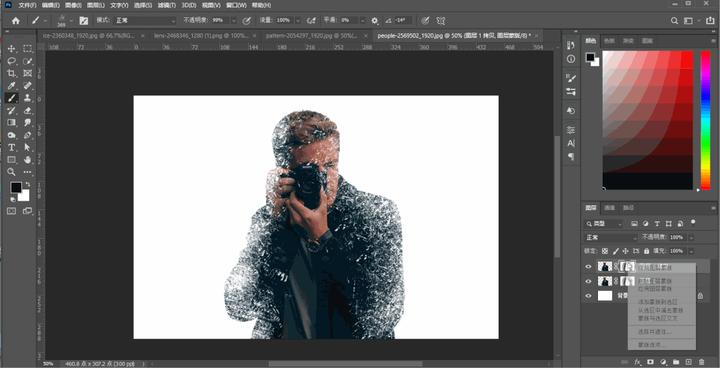Create a new layer icon
720x368 pixels.
688,362
